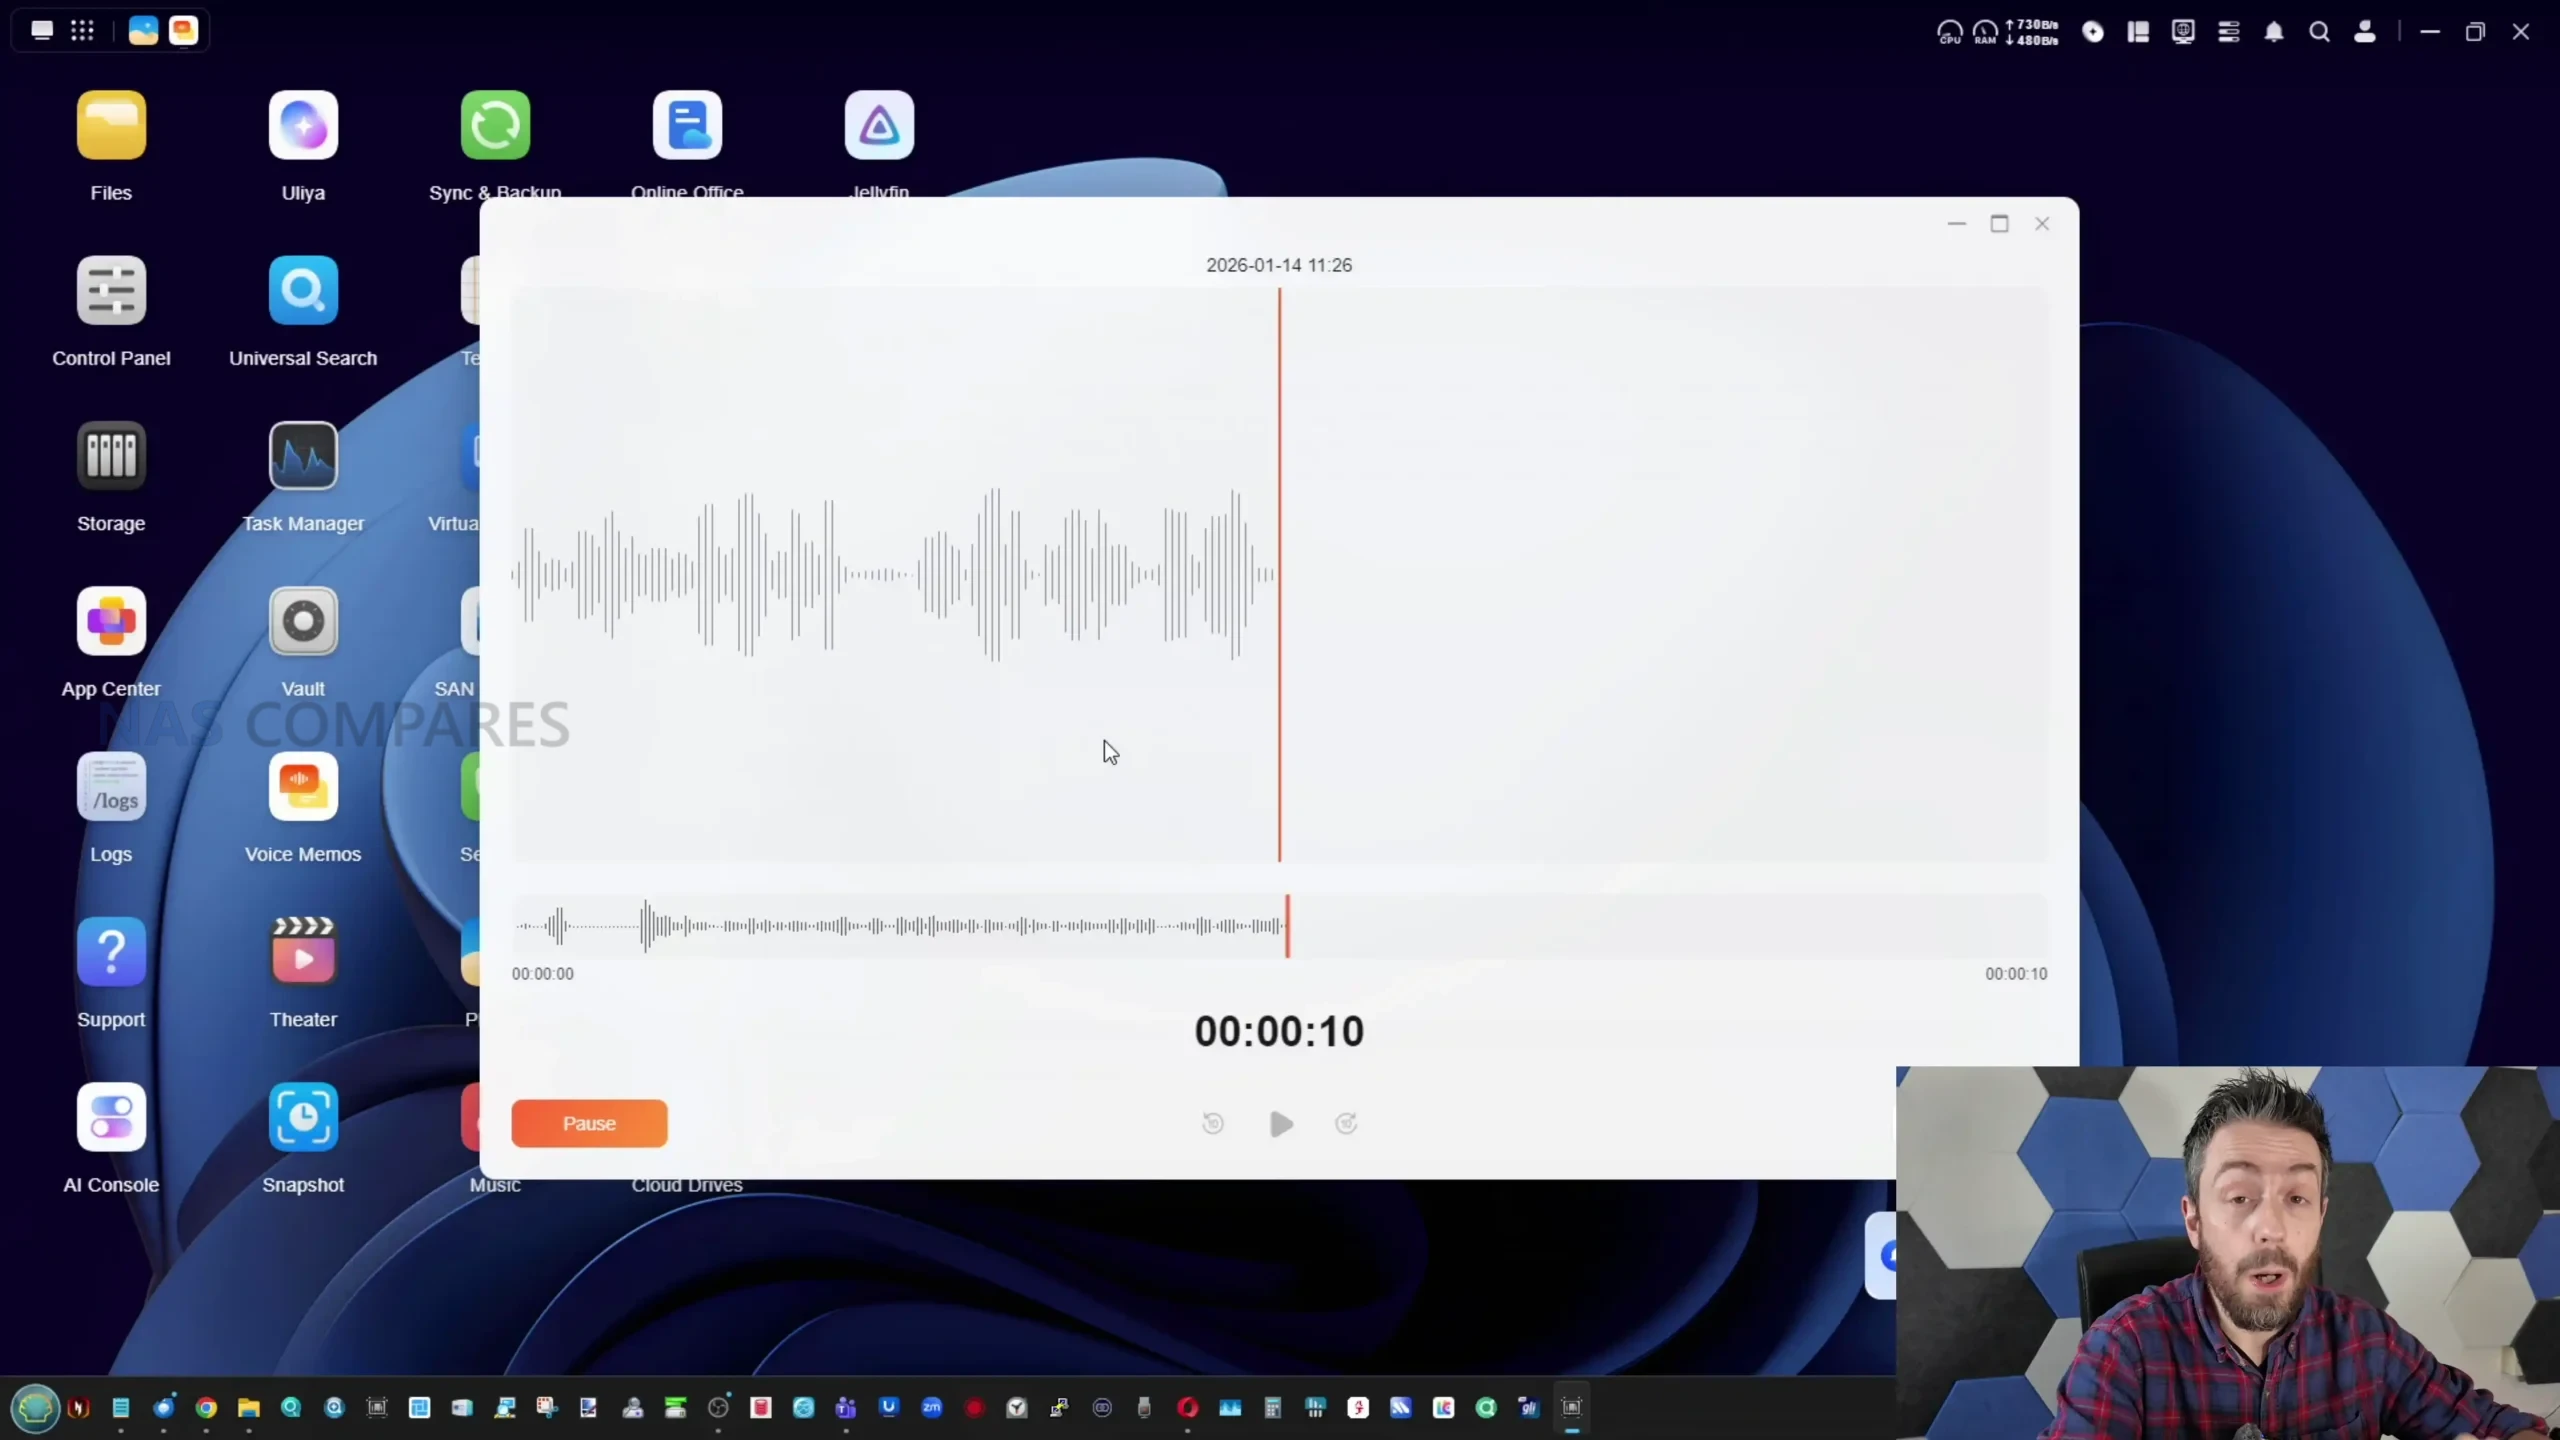The width and height of the screenshot is (2560, 1440).
Task: Click the search icon in top bar
Action: tap(2319, 32)
